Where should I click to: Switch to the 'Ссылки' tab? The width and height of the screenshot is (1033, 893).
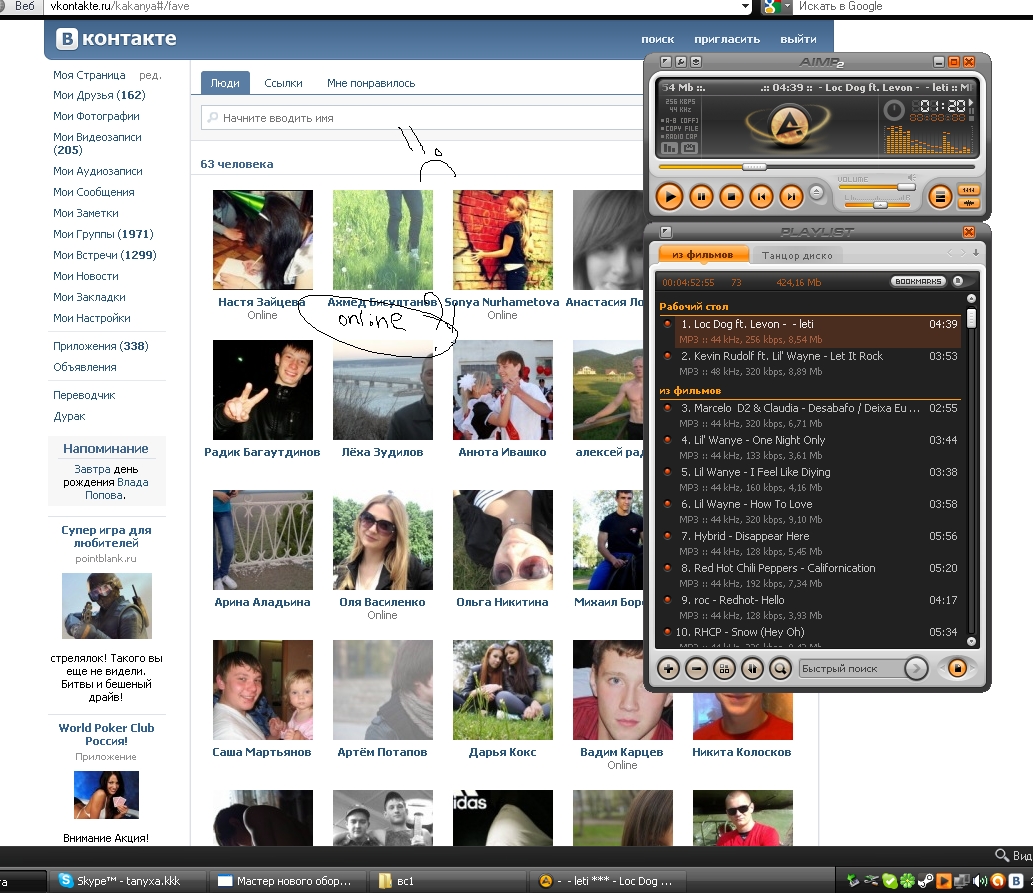coord(283,83)
